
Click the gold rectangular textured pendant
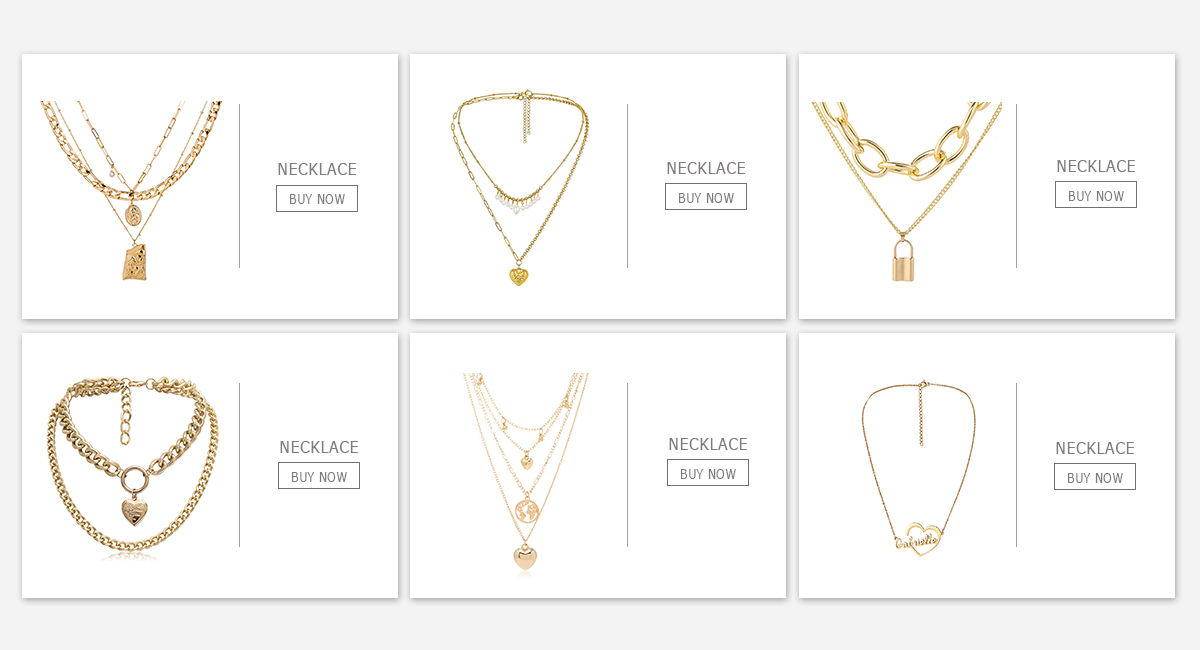(134, 261)
